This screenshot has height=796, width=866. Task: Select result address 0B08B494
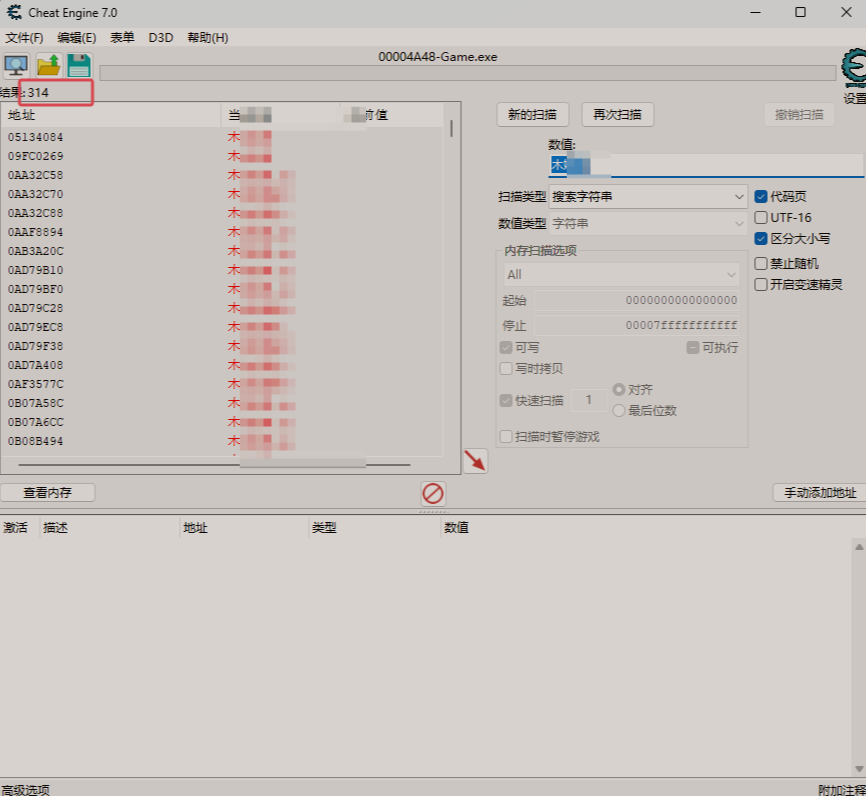35,441
